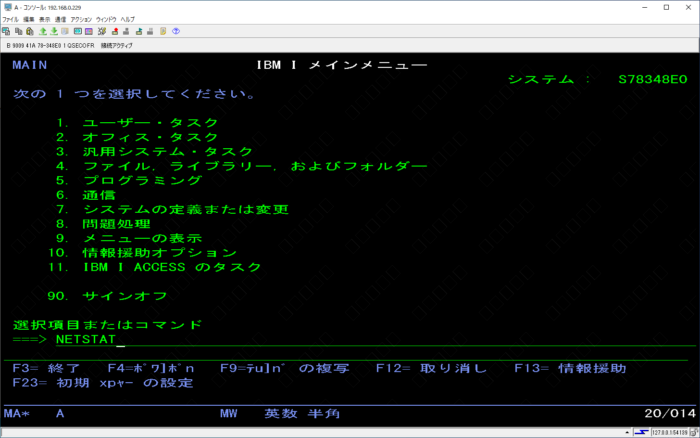
Task: Select menu option 8. 問題処理
Action: (103, 224)
